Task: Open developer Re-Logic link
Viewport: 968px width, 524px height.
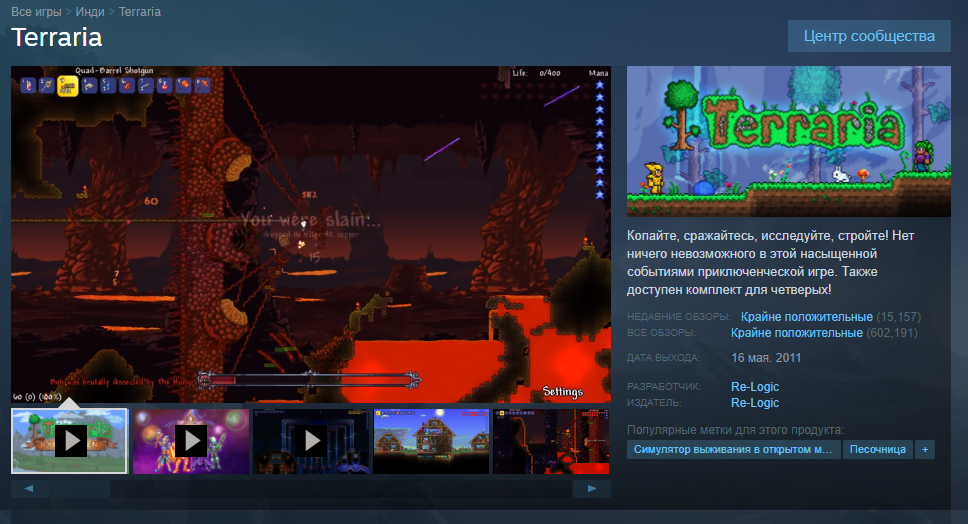Action: pyautogui.click(x=755, y=386)
